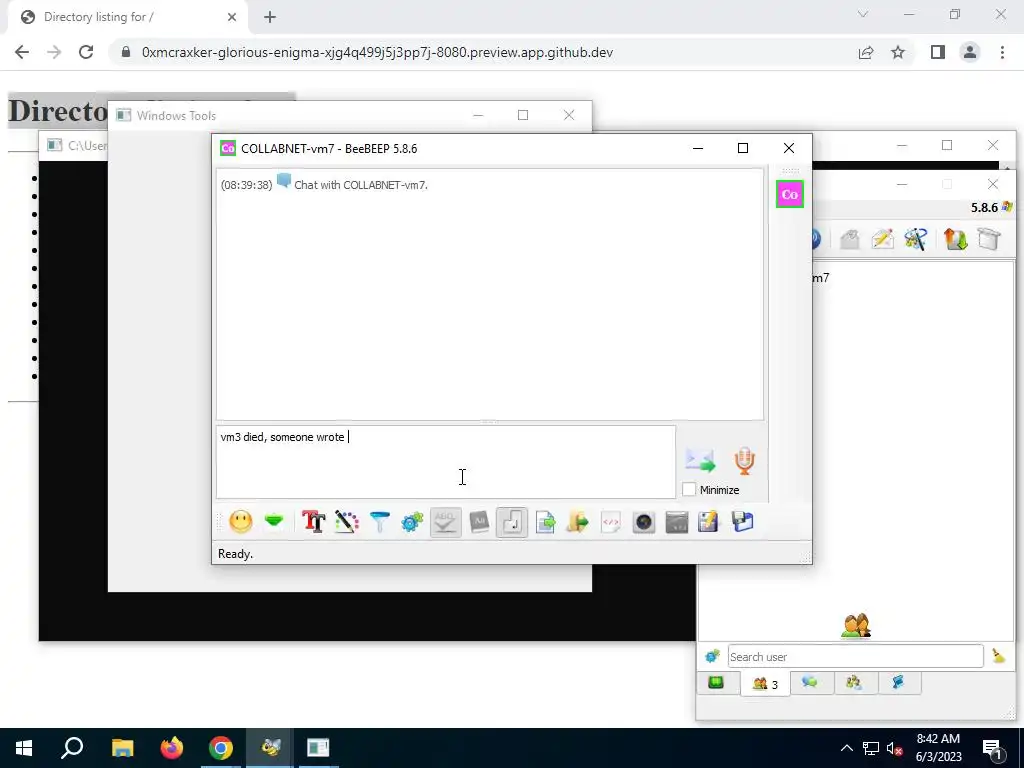Viewport: 1024px width, 768px height.
Task: Click the muted volume tray icon
Action: [x=895, y=748]
